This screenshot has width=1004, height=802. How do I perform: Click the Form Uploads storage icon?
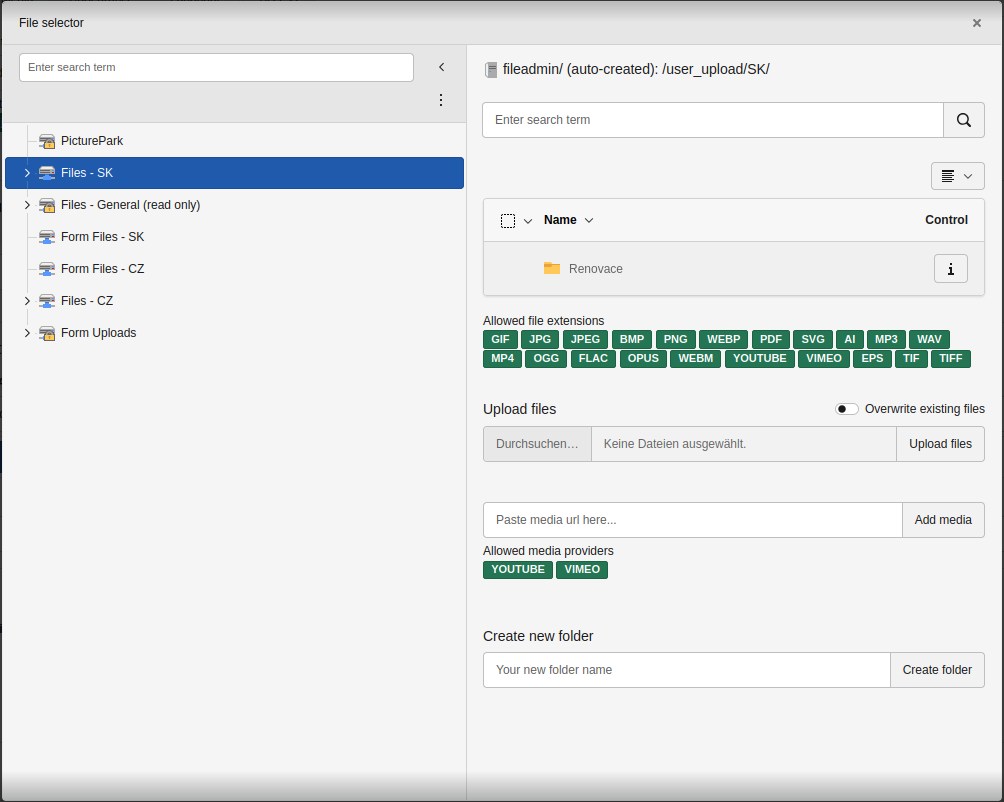tap(47, 333)
